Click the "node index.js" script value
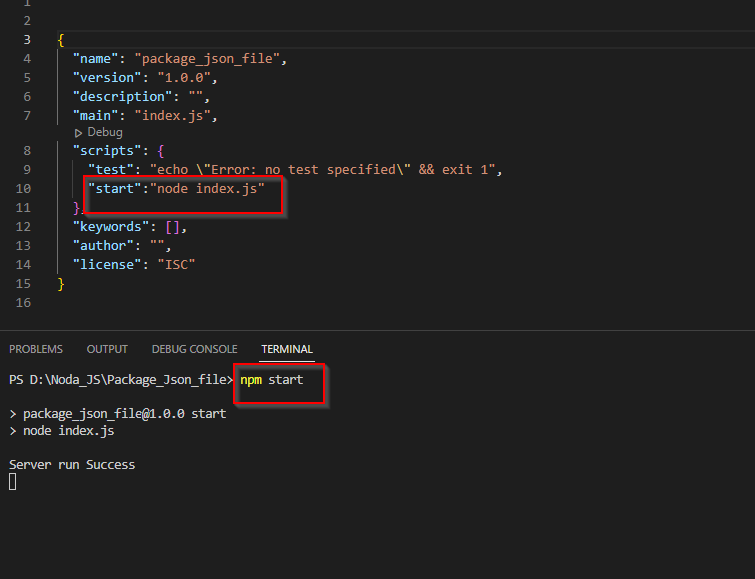The width and height of the screenshot is (755, 579). [x=208, y=188]
